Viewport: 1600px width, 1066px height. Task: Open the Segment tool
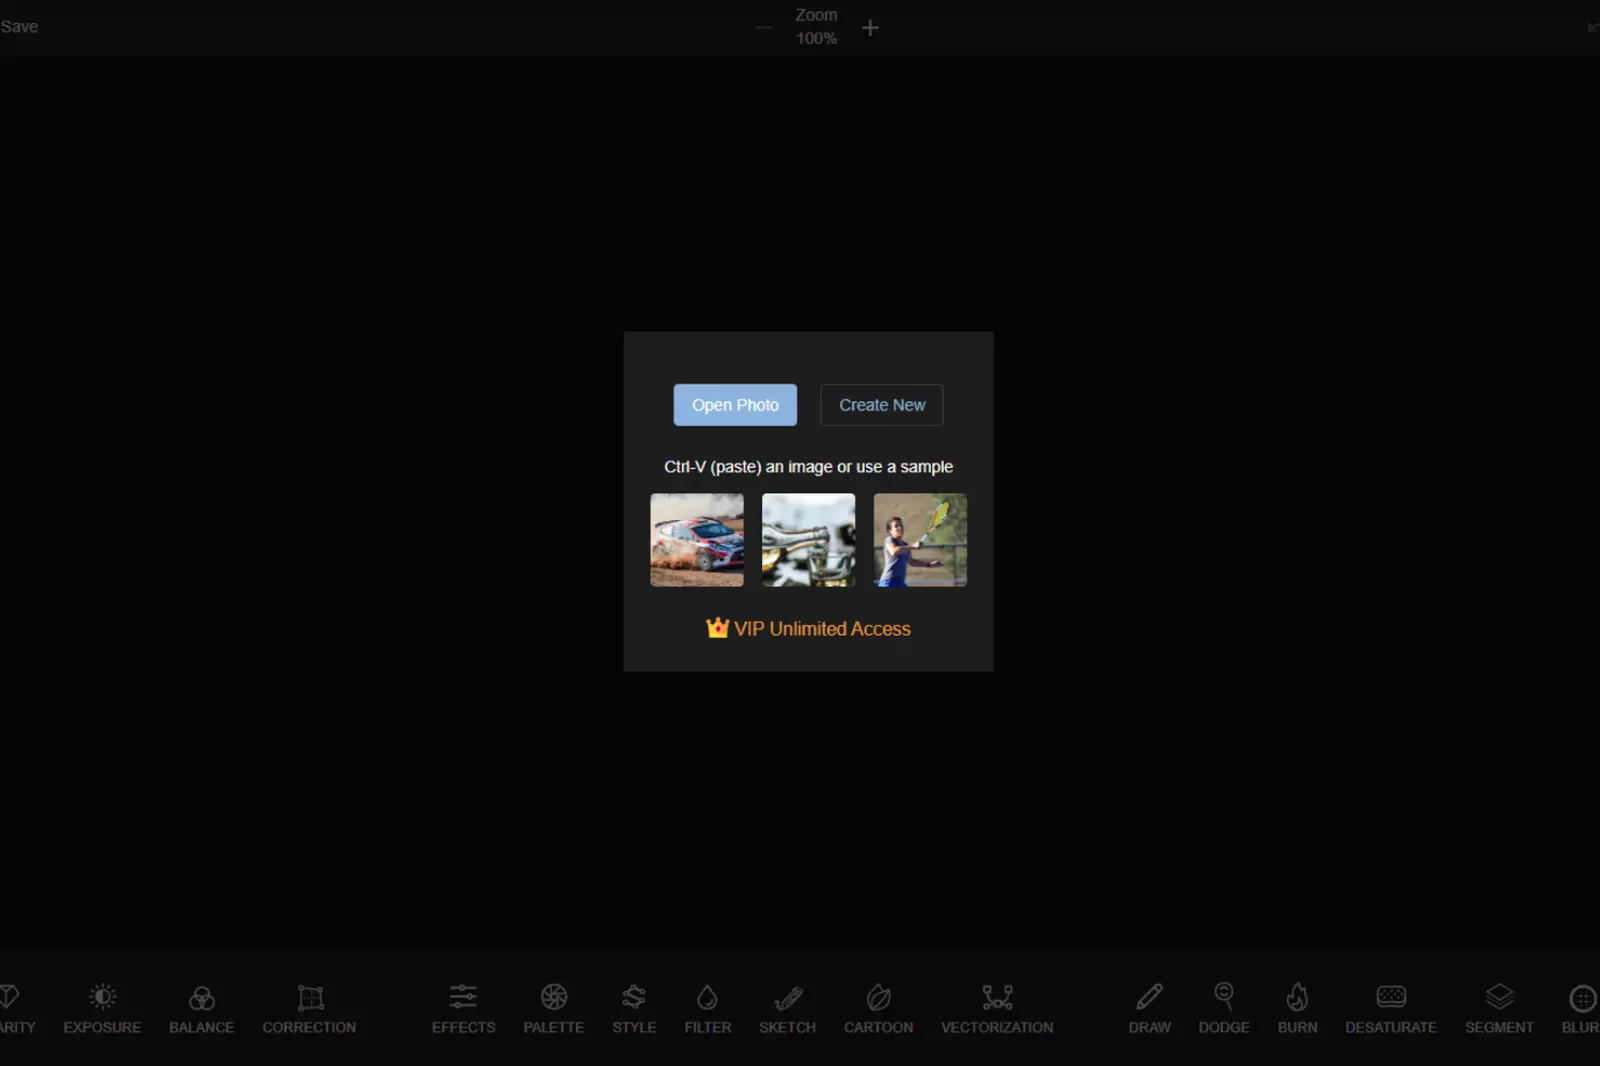point(1499,1008)
